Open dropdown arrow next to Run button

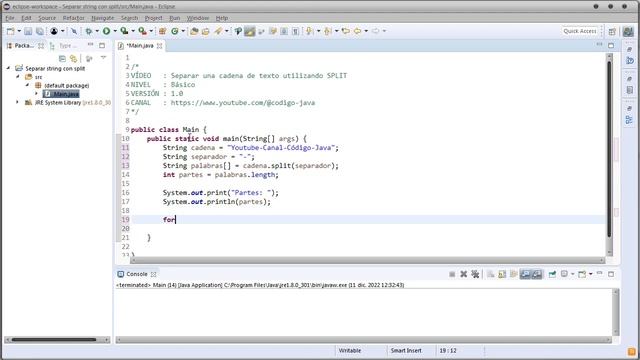coord(115,31)
